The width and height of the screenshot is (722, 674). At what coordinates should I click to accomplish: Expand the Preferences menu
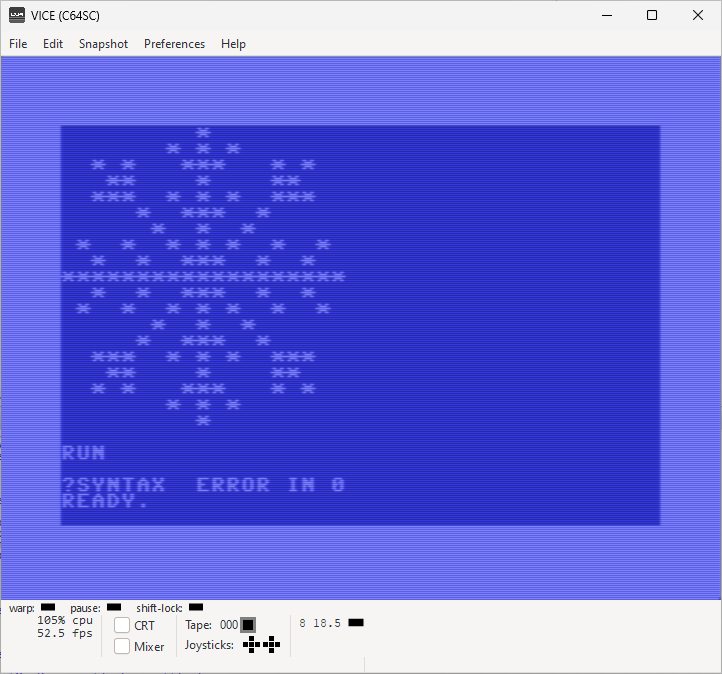174,44
